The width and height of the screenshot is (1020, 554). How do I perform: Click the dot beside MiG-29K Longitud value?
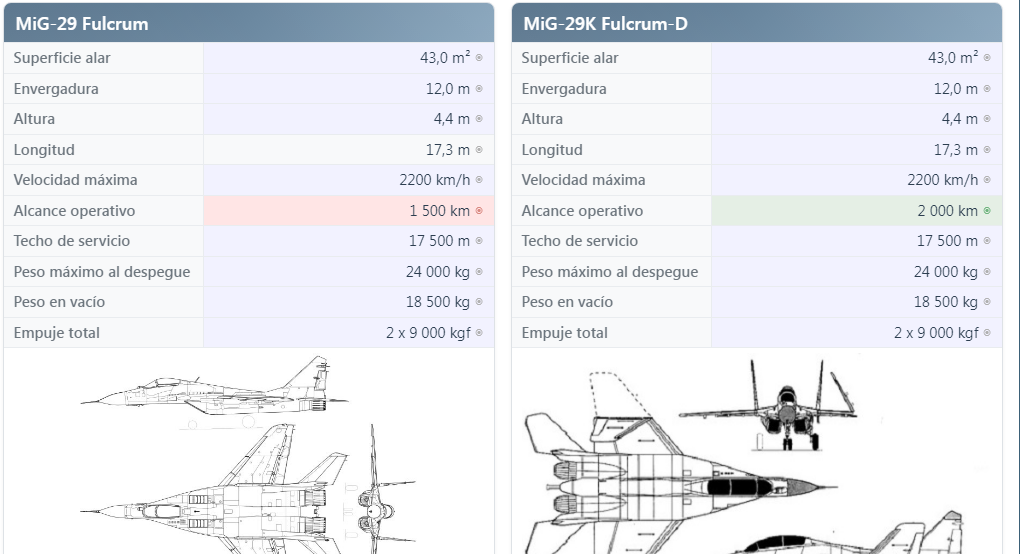tap(987, 150)
